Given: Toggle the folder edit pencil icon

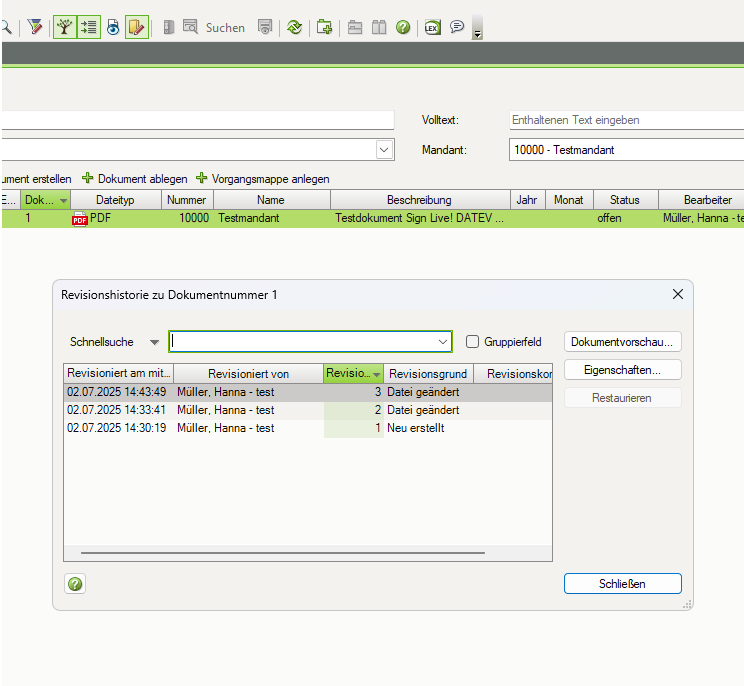Looking at the screenshot, I should click(137, 27).
